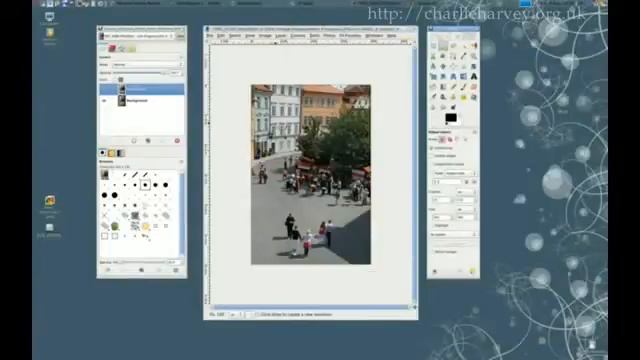Select the Paintbrush tool in toolbox
Viewport: 640px width, 360px height.
pos(463,87)
